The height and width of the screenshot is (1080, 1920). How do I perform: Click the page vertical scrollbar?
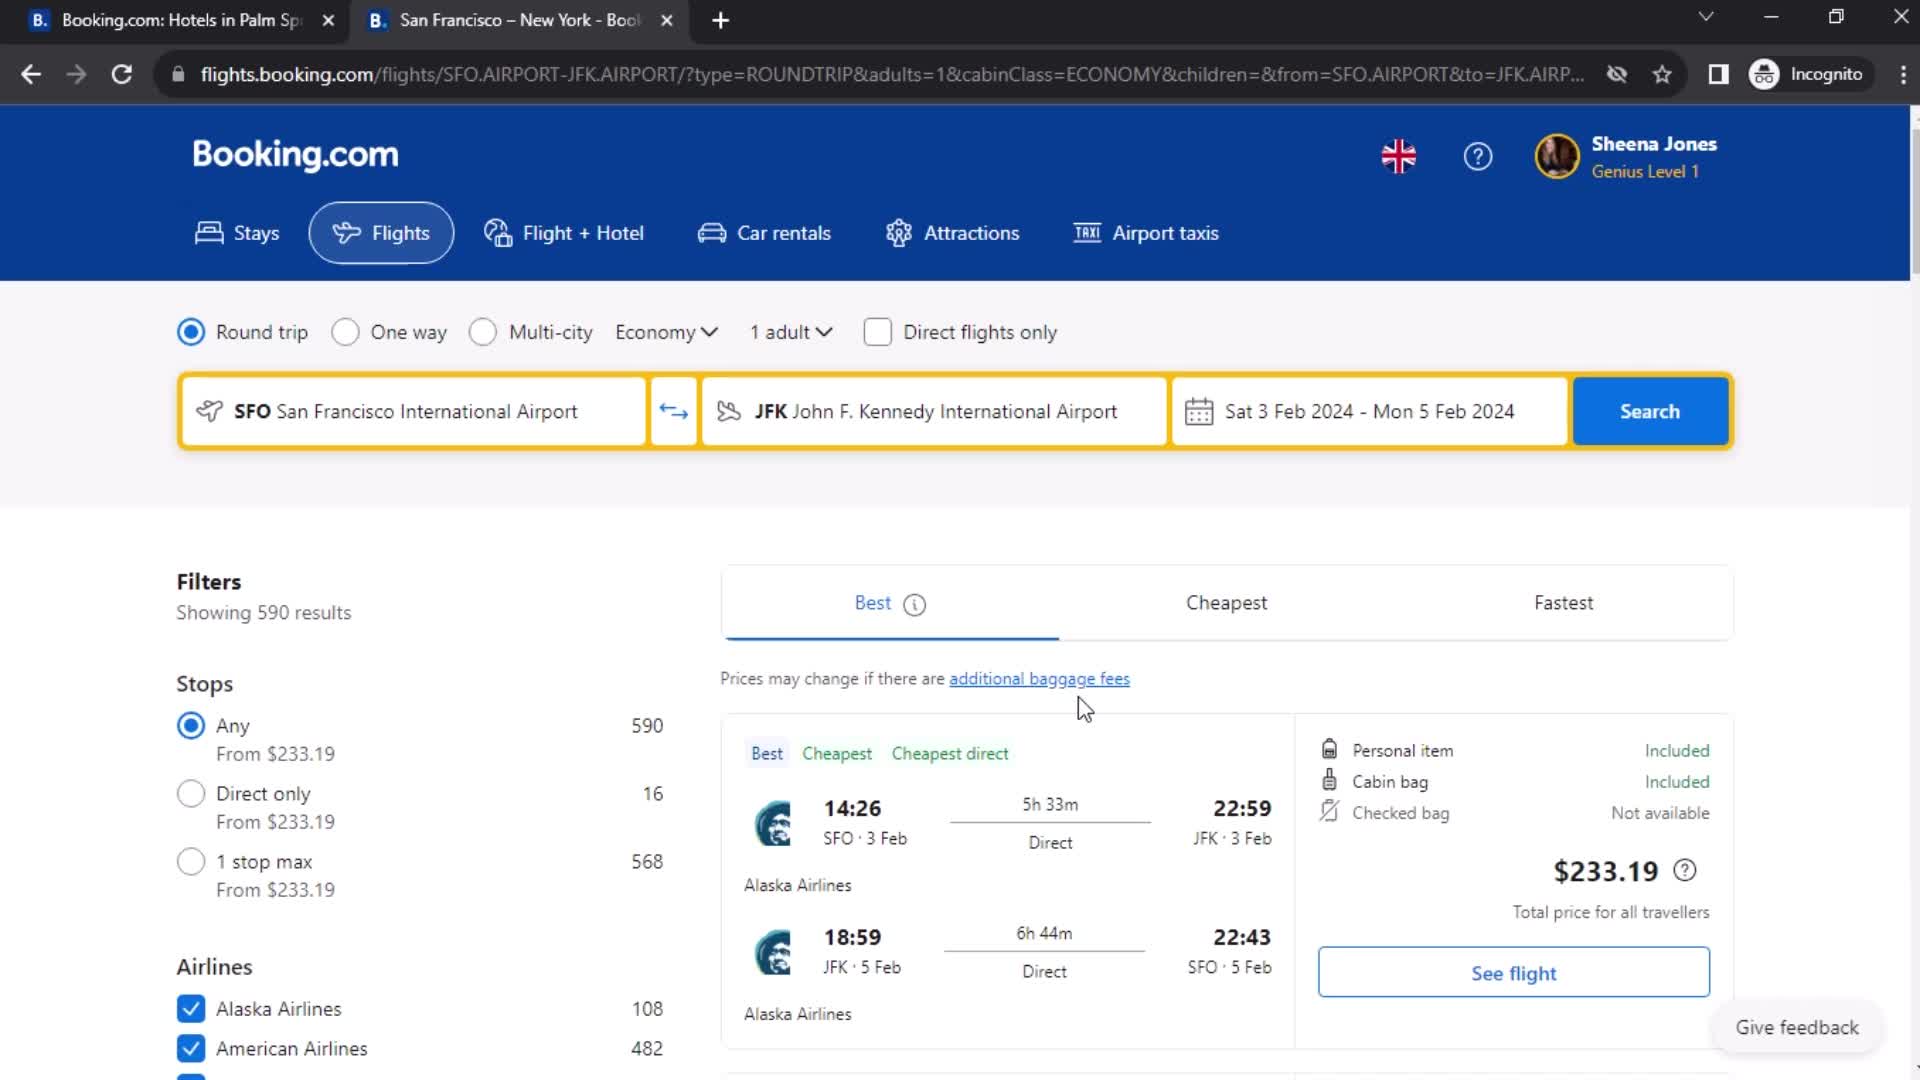pyautogui.click(x=1914, y=200)
